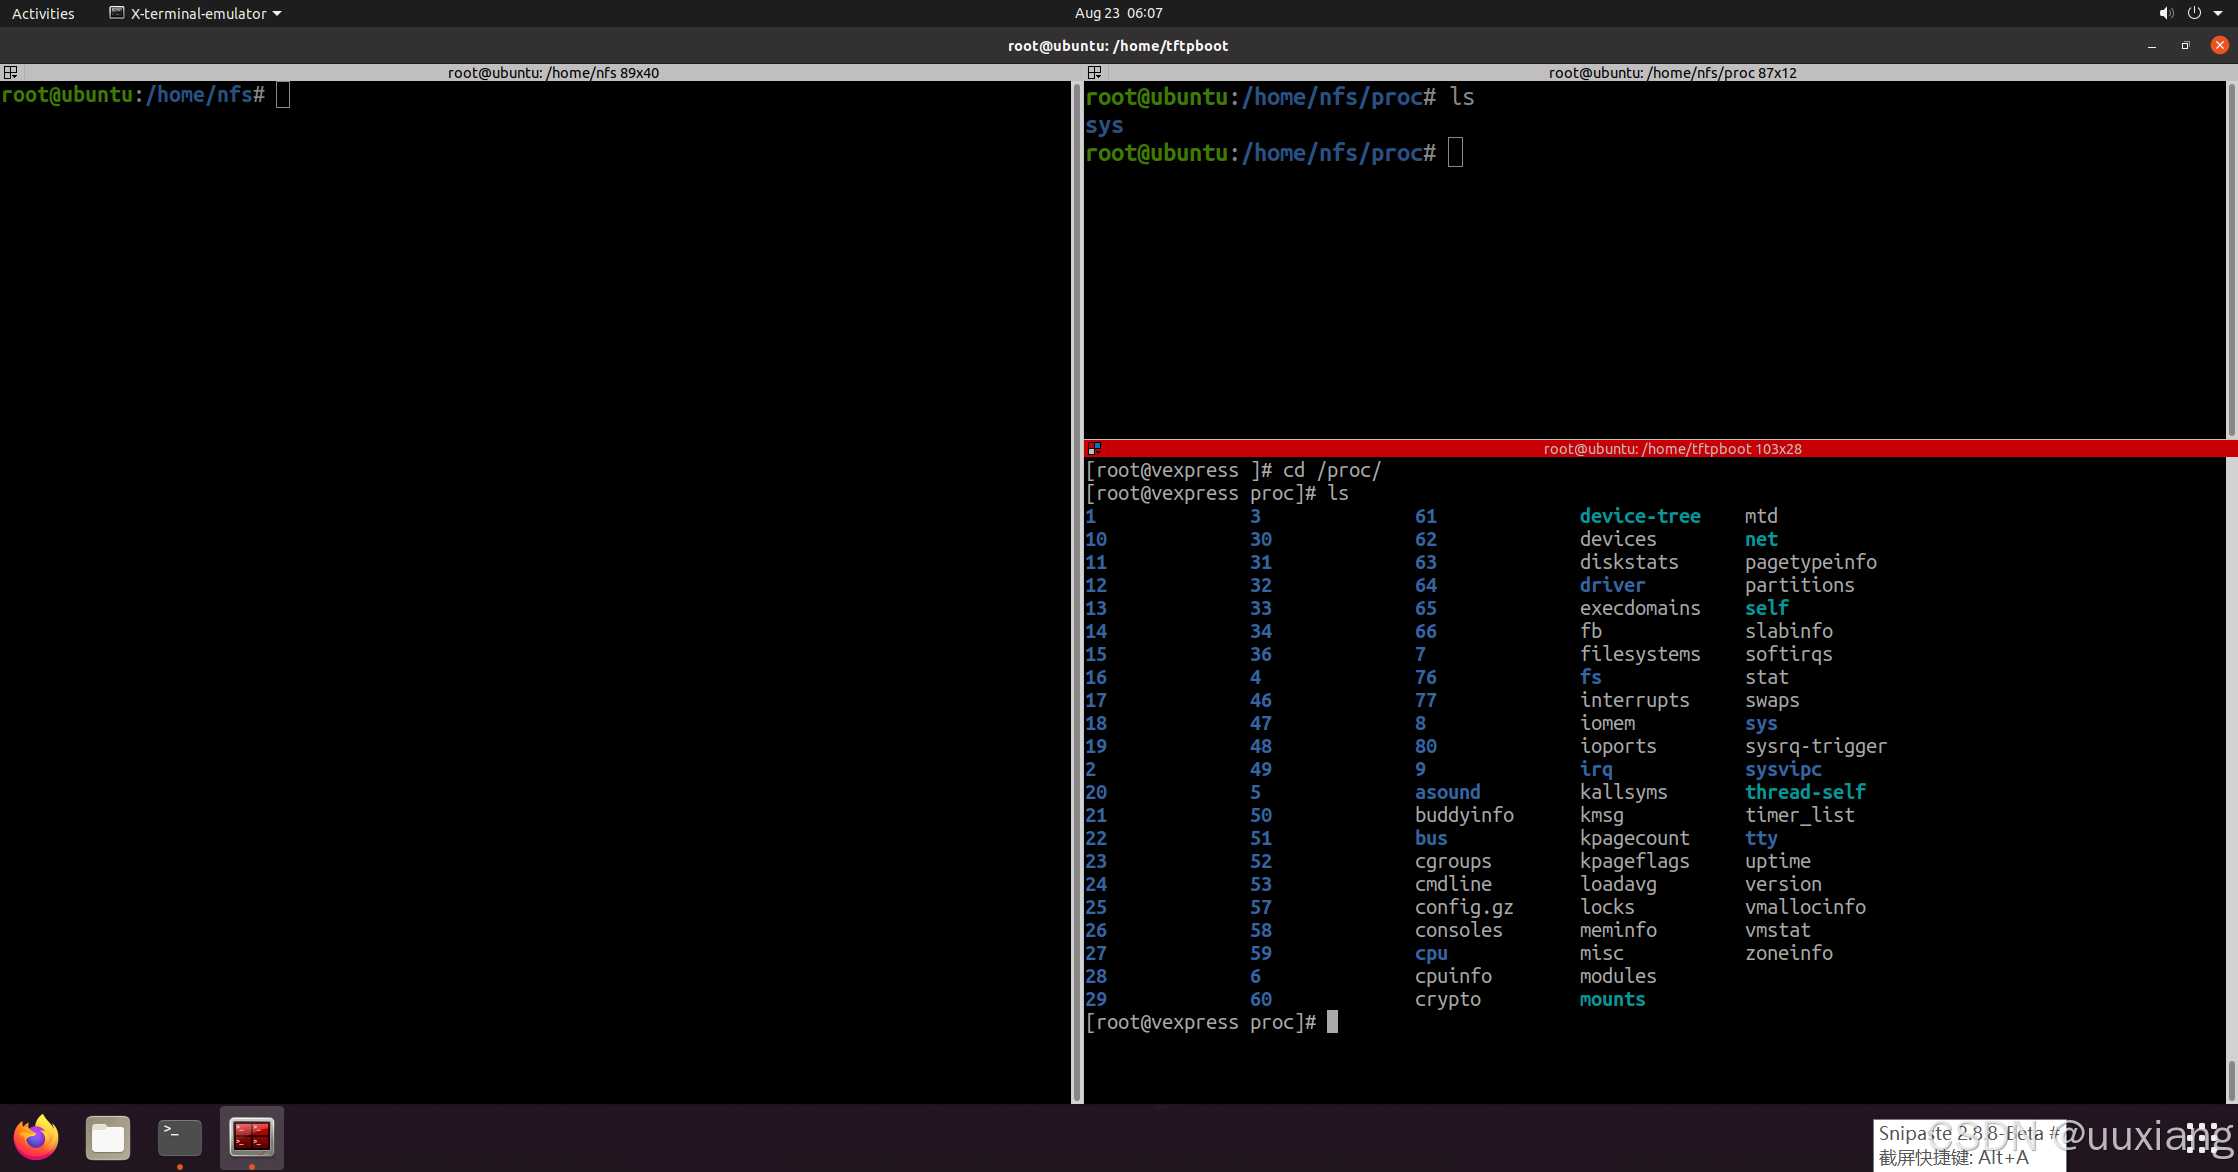This screenshot has height=1172, width=2238.
Task: Click 'crypto' in the proc listing
Action: (1447, 999)
